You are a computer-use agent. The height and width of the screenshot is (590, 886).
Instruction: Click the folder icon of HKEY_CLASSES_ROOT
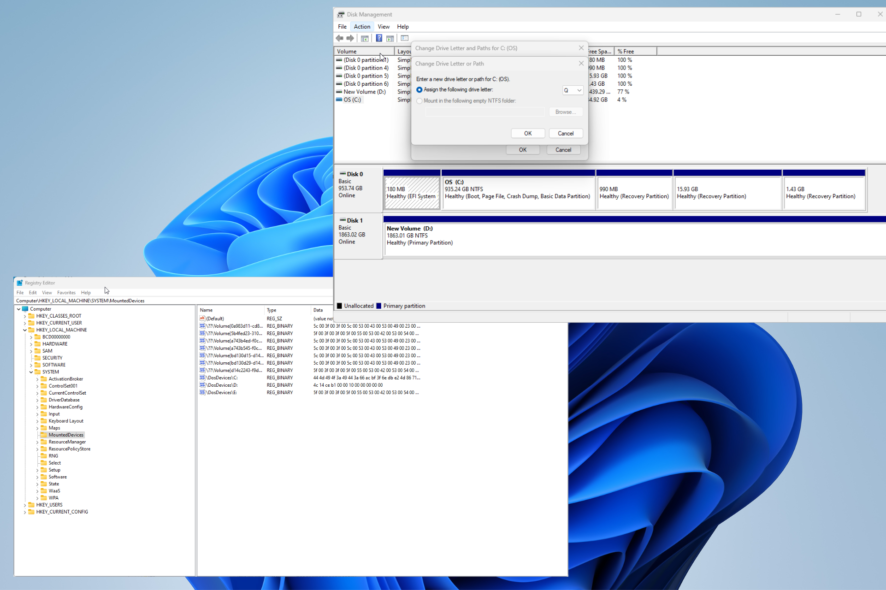[31, 316]
